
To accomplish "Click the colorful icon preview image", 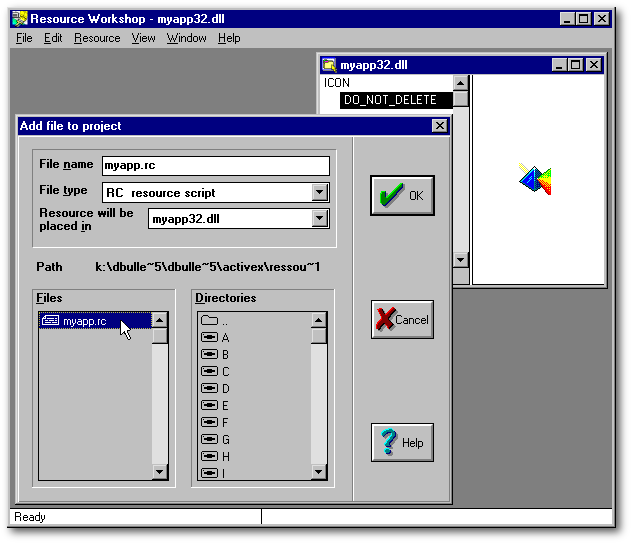I will tap(537, 179).
